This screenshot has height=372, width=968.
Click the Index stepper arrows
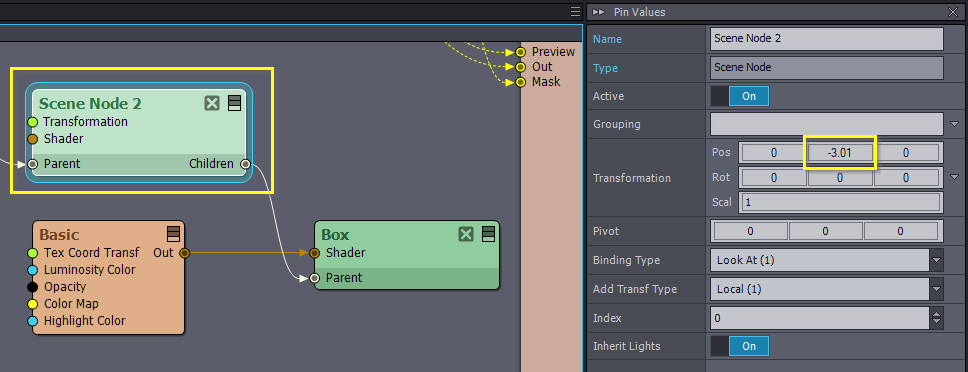point(937,318)
